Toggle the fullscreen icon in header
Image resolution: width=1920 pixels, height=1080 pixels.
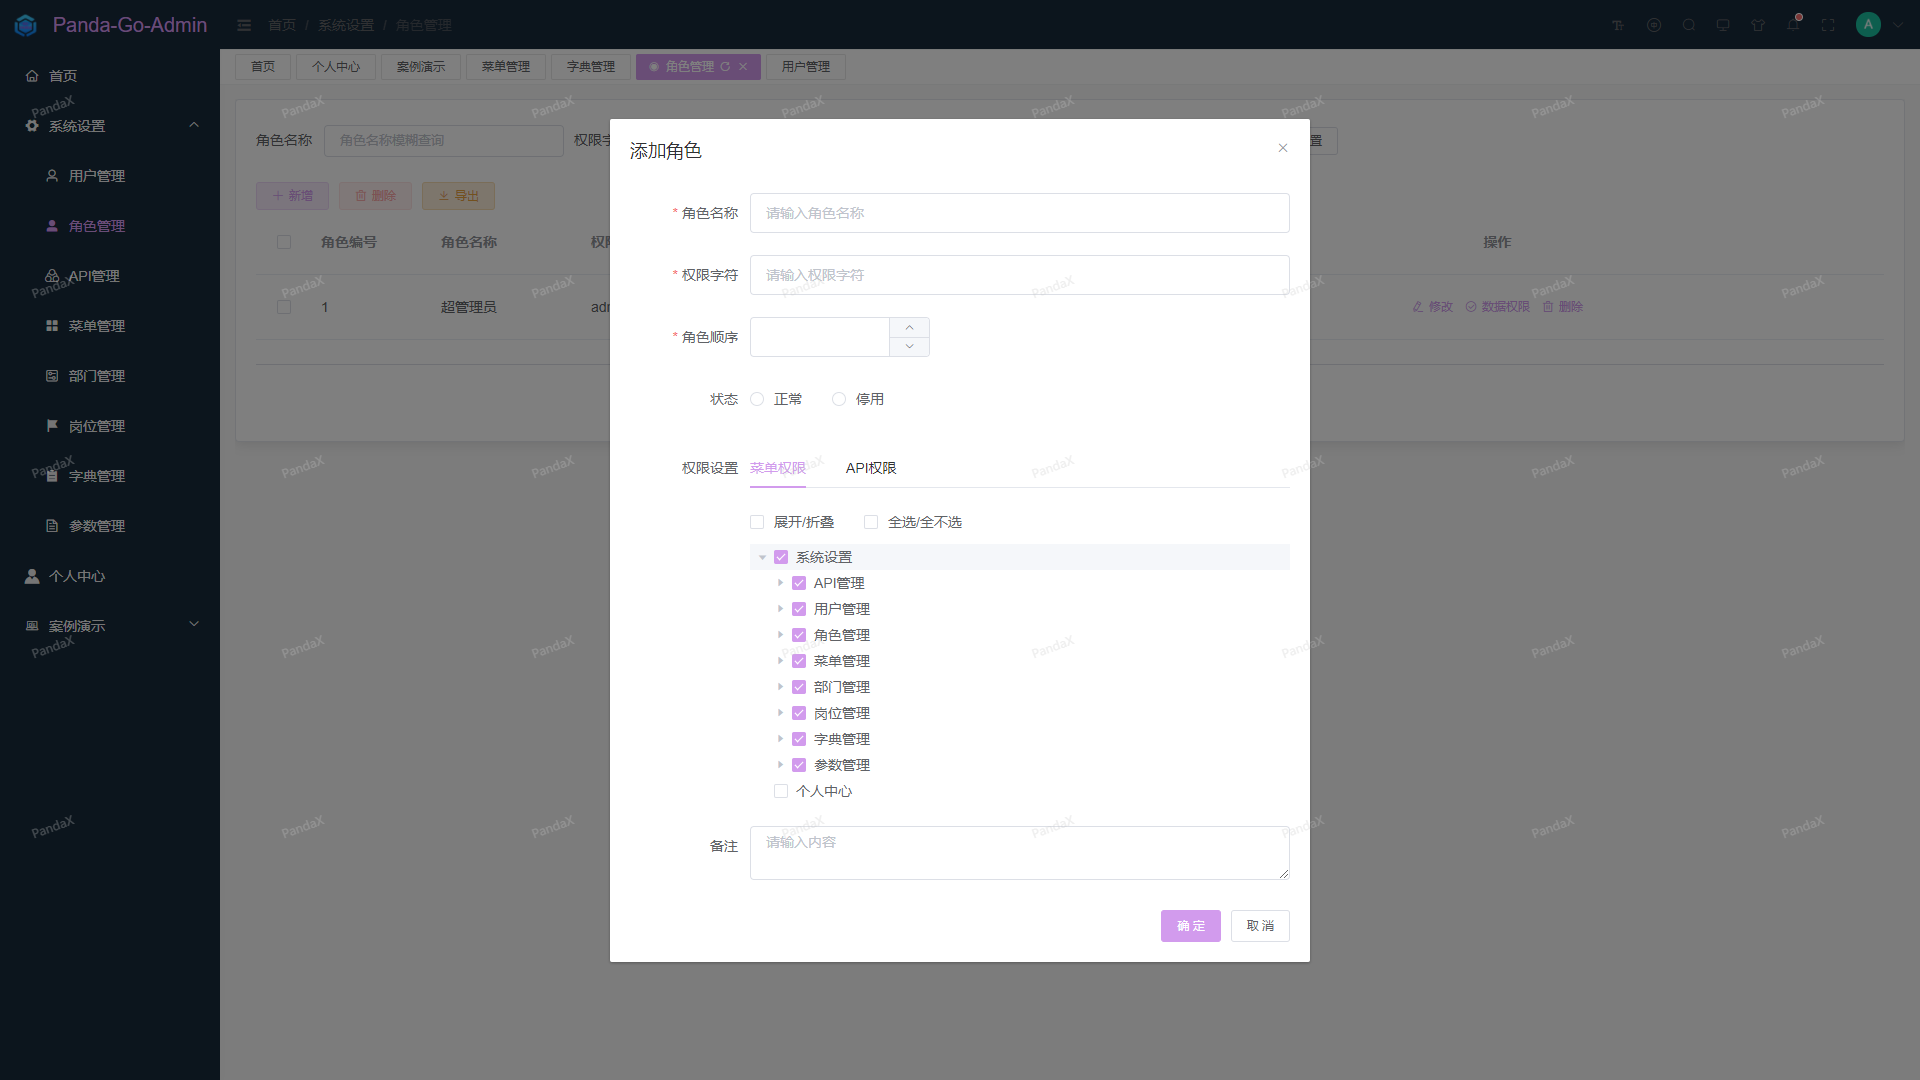pos(1828,25)
